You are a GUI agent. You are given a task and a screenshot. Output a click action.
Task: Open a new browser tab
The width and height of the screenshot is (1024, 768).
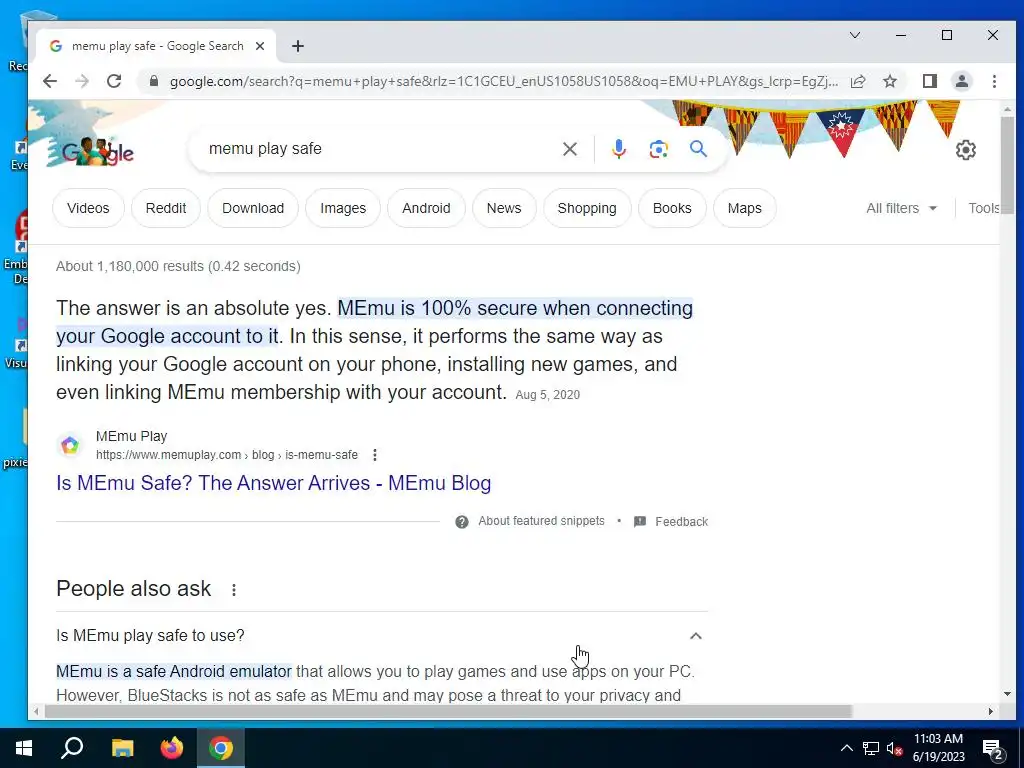coord(298,46)
